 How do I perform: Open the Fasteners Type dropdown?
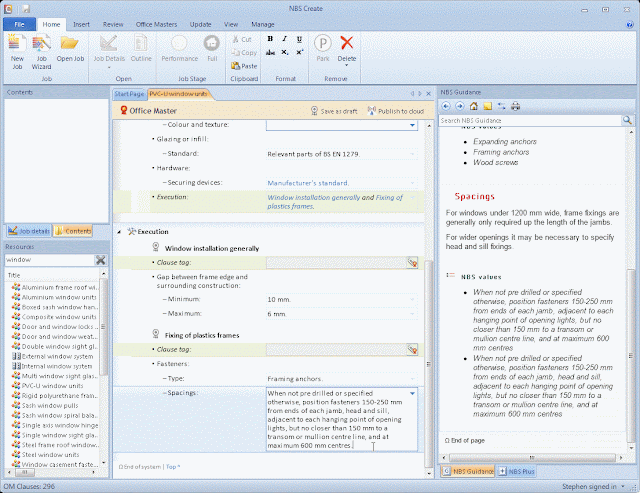tap(413, 379)
